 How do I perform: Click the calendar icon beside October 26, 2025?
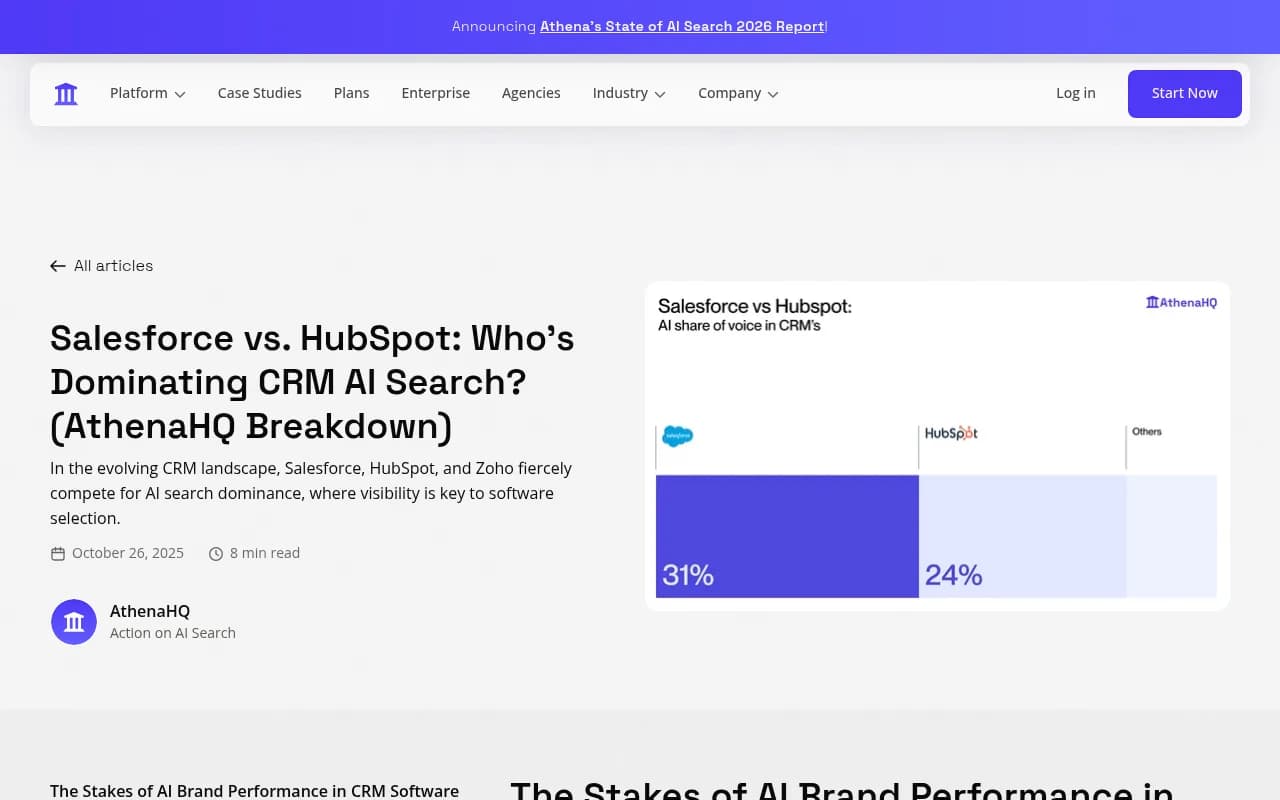pos(58,554)
